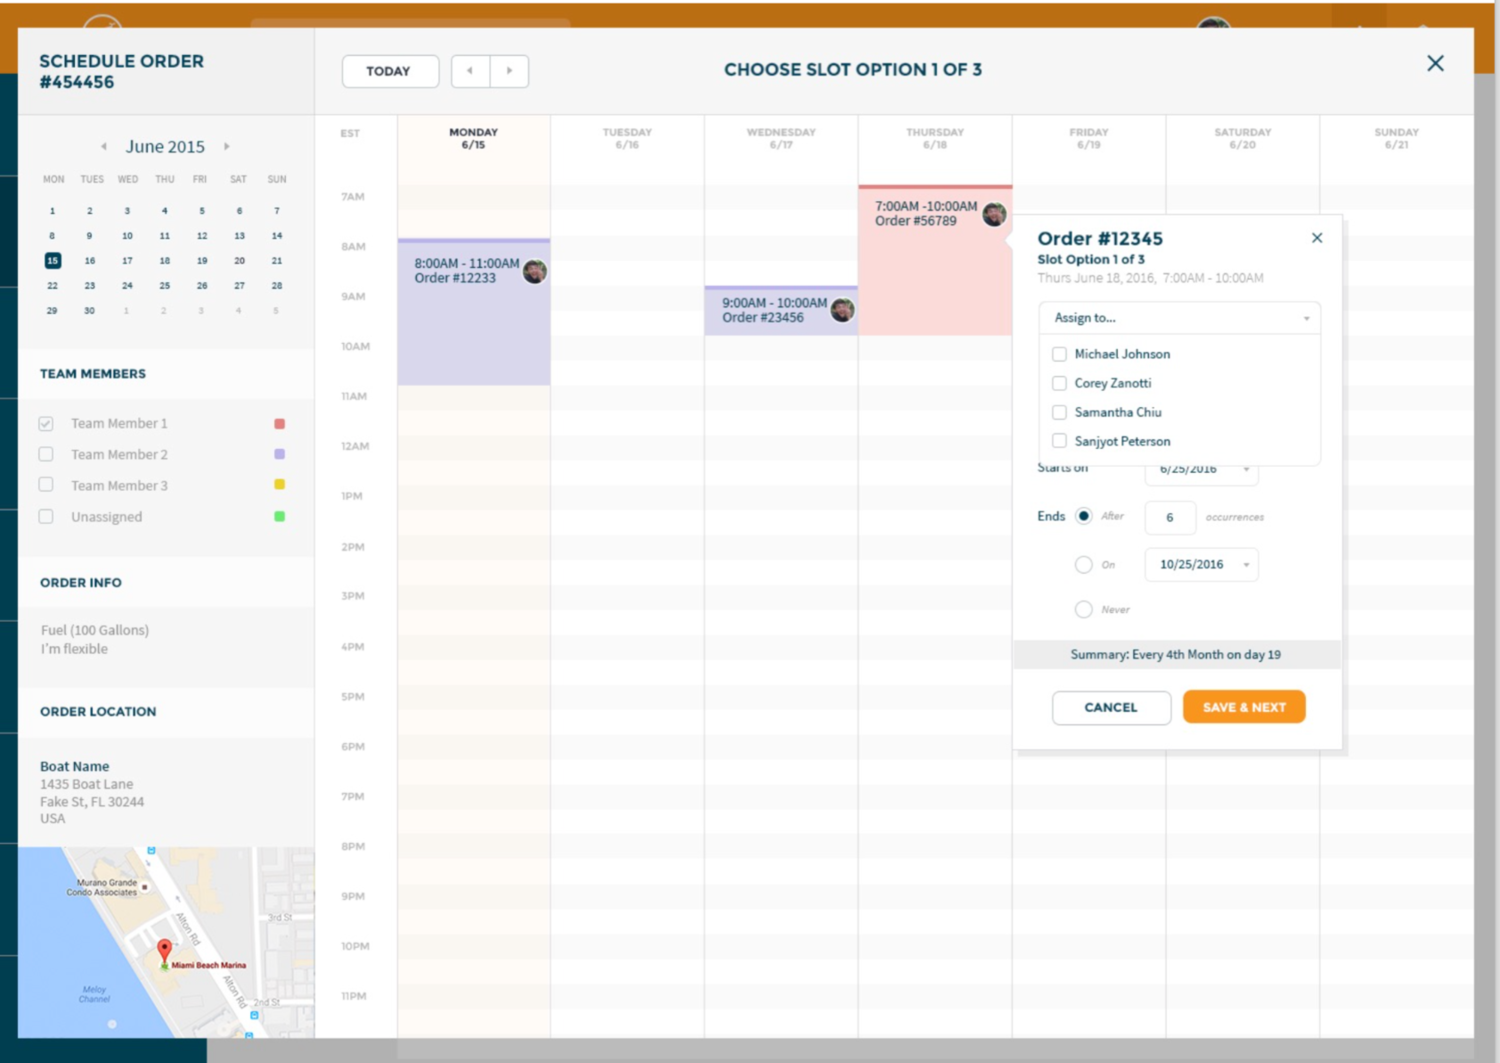Image resolution: width=1500 pixels, height=1063 pixels.
Task: Click the CANCEL button
Action: (1111, 707)
